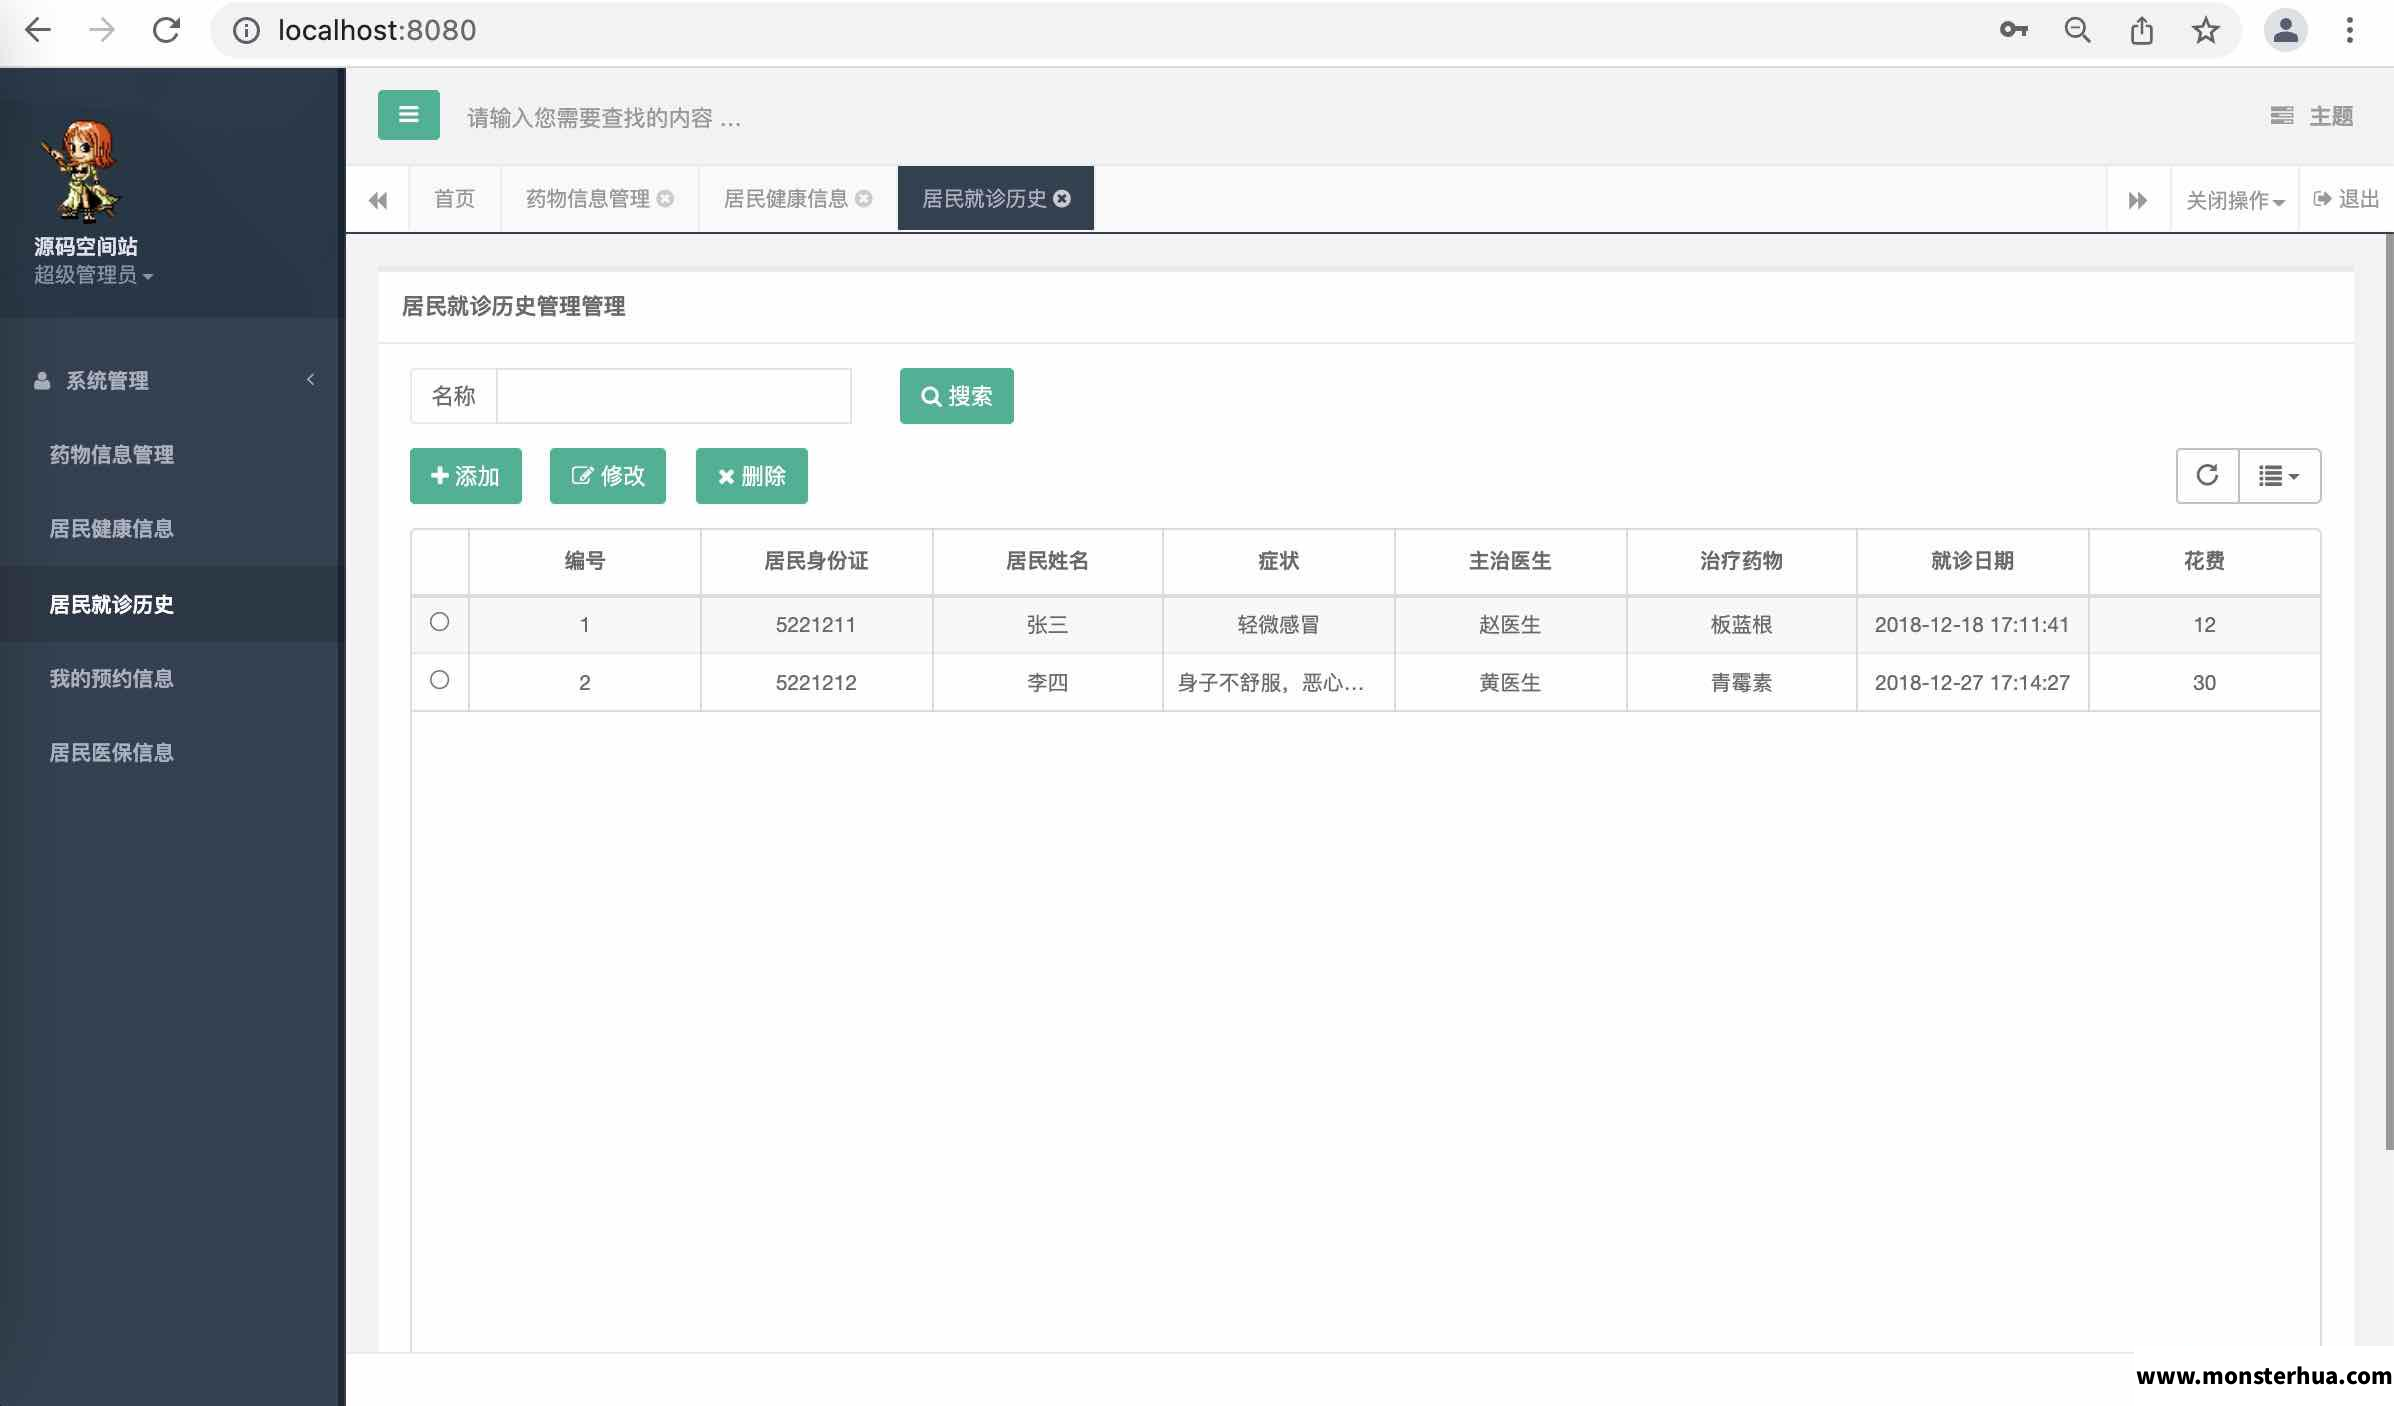Click the 就诊日期 column header

pyautogui.click(x=1972, y=561)
